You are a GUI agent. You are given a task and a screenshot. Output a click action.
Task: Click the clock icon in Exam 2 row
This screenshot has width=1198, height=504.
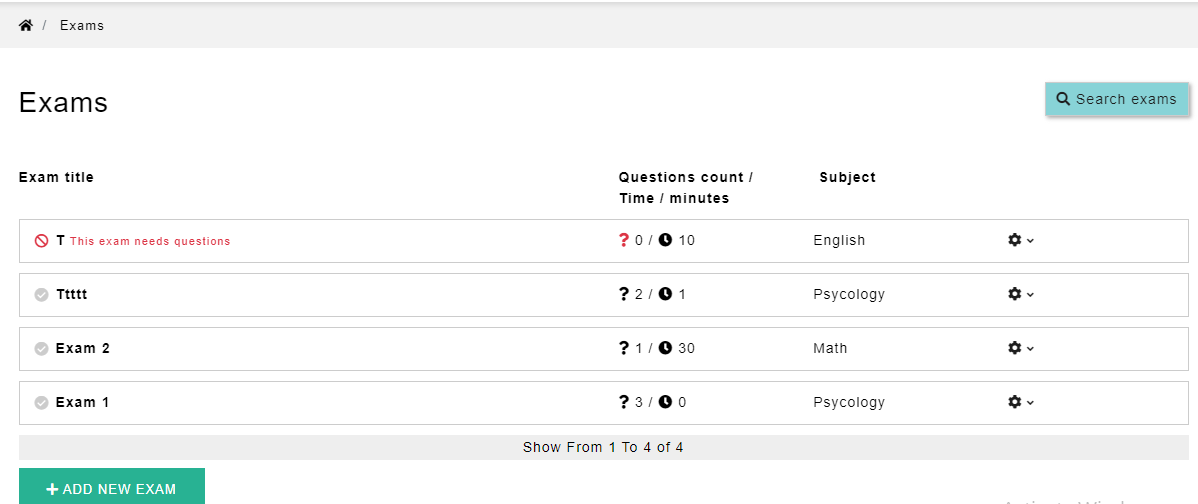[665, 348]
